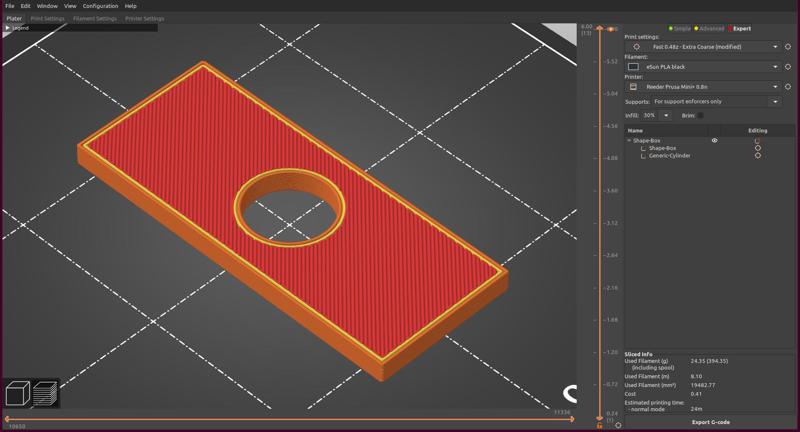The height and width of the screenshot is (432, 800).
Task: Click the vertical layer slider top thumb
Action: [x=599, y=29]
